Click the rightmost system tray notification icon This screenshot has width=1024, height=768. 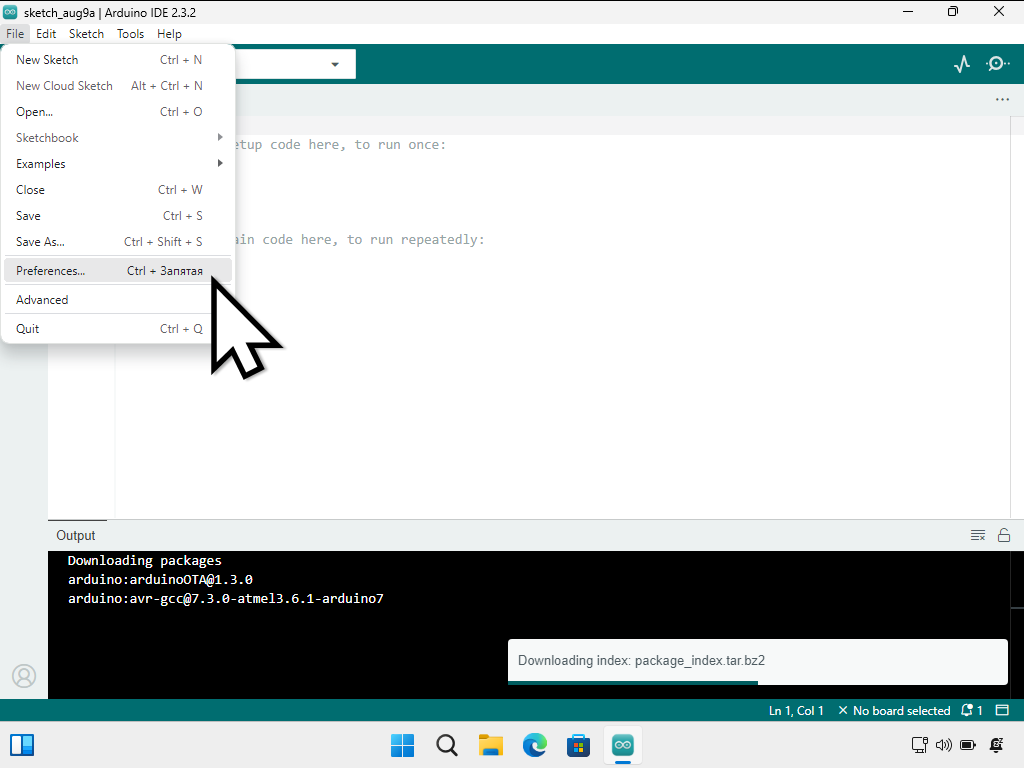click(x=997, y=745)
